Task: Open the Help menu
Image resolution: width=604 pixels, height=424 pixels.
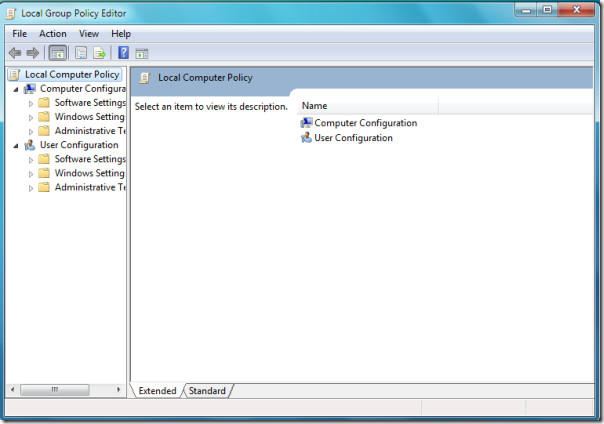Action: 121,34
